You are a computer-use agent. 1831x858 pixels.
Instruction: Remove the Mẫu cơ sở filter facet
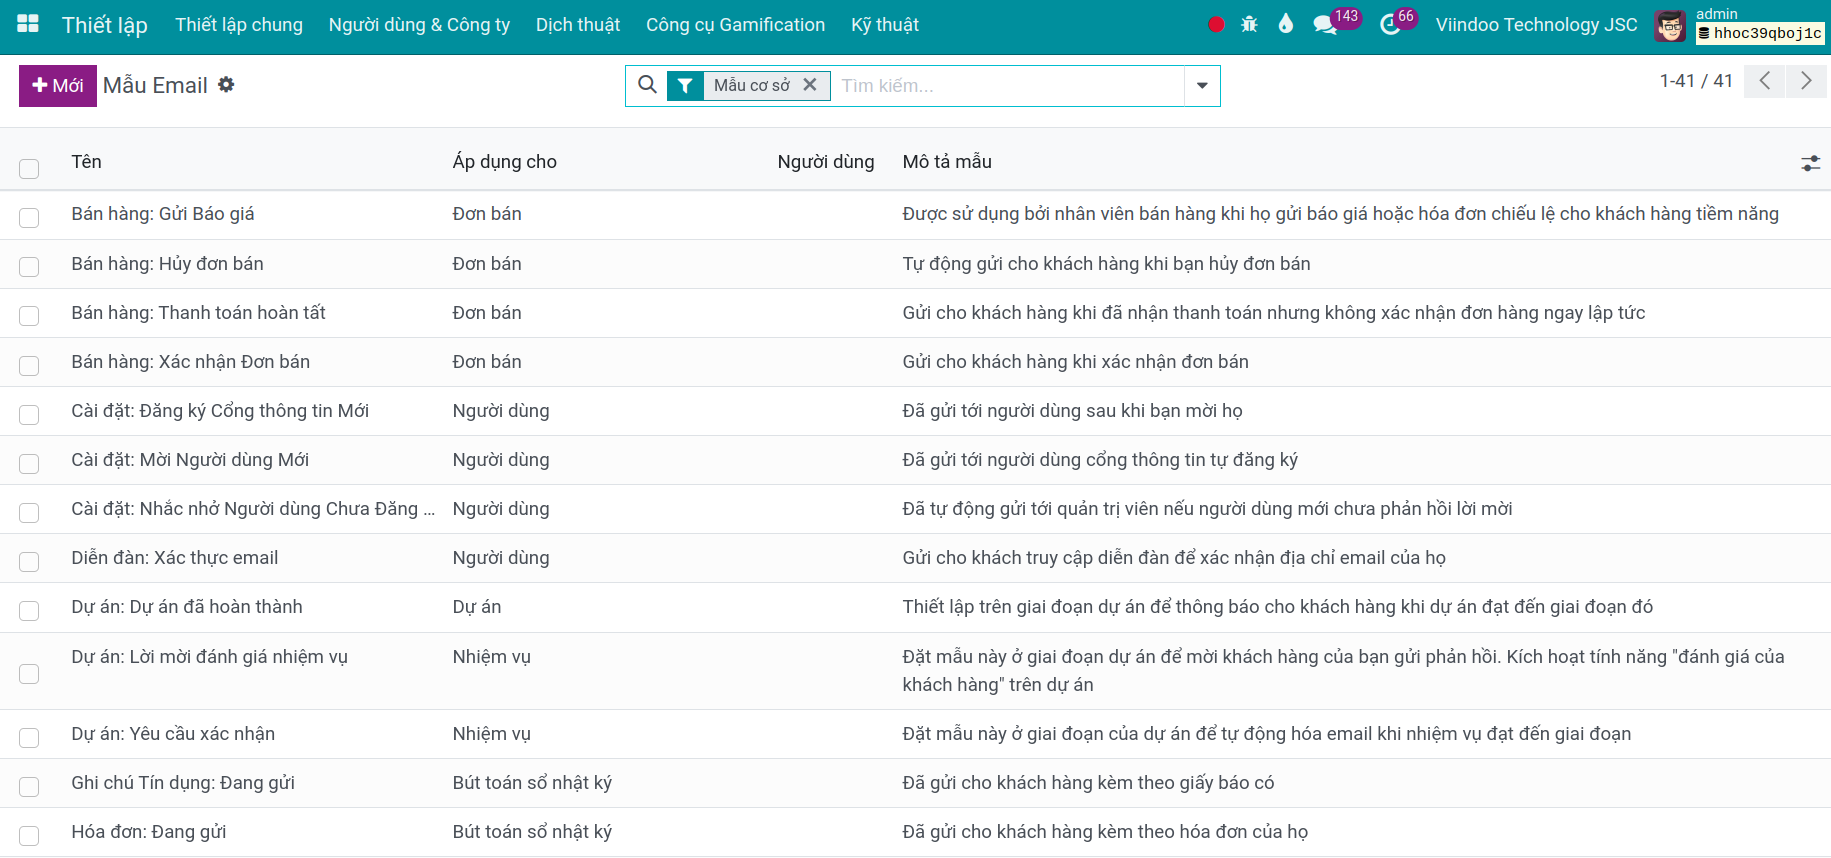coord(810,85)
